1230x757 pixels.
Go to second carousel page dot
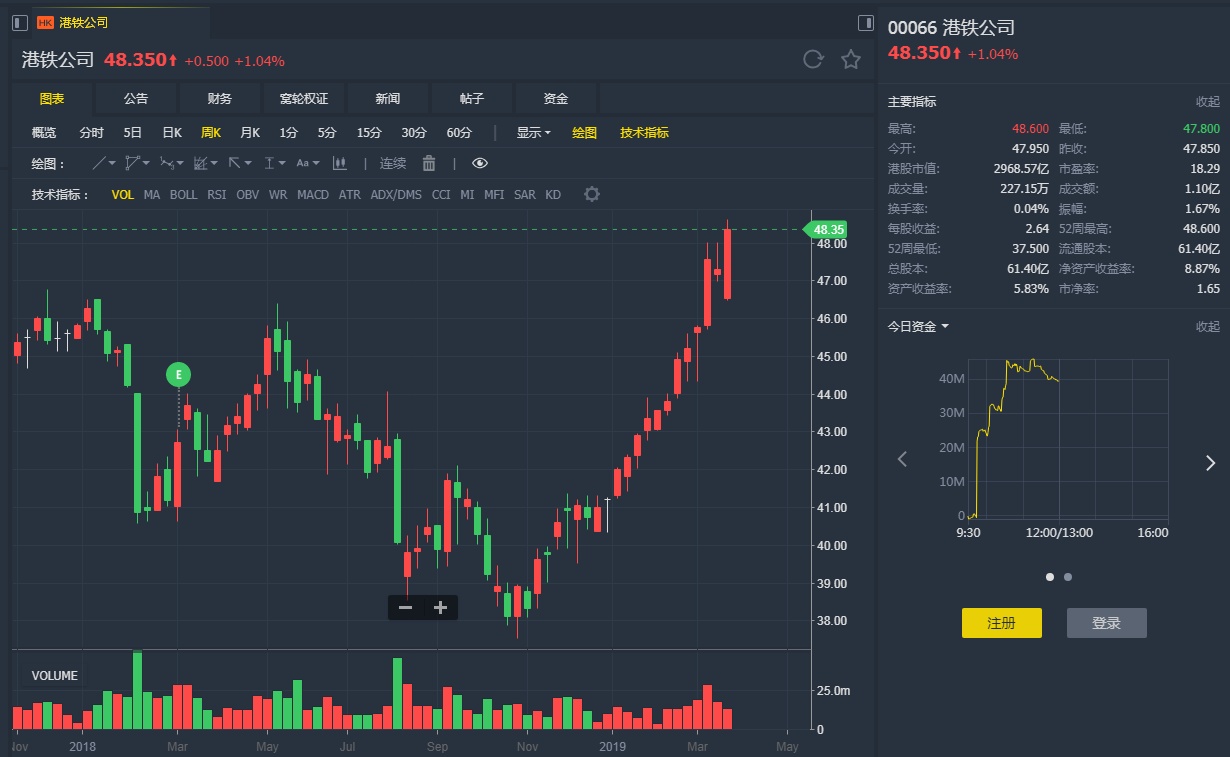tap(1068, 577)
